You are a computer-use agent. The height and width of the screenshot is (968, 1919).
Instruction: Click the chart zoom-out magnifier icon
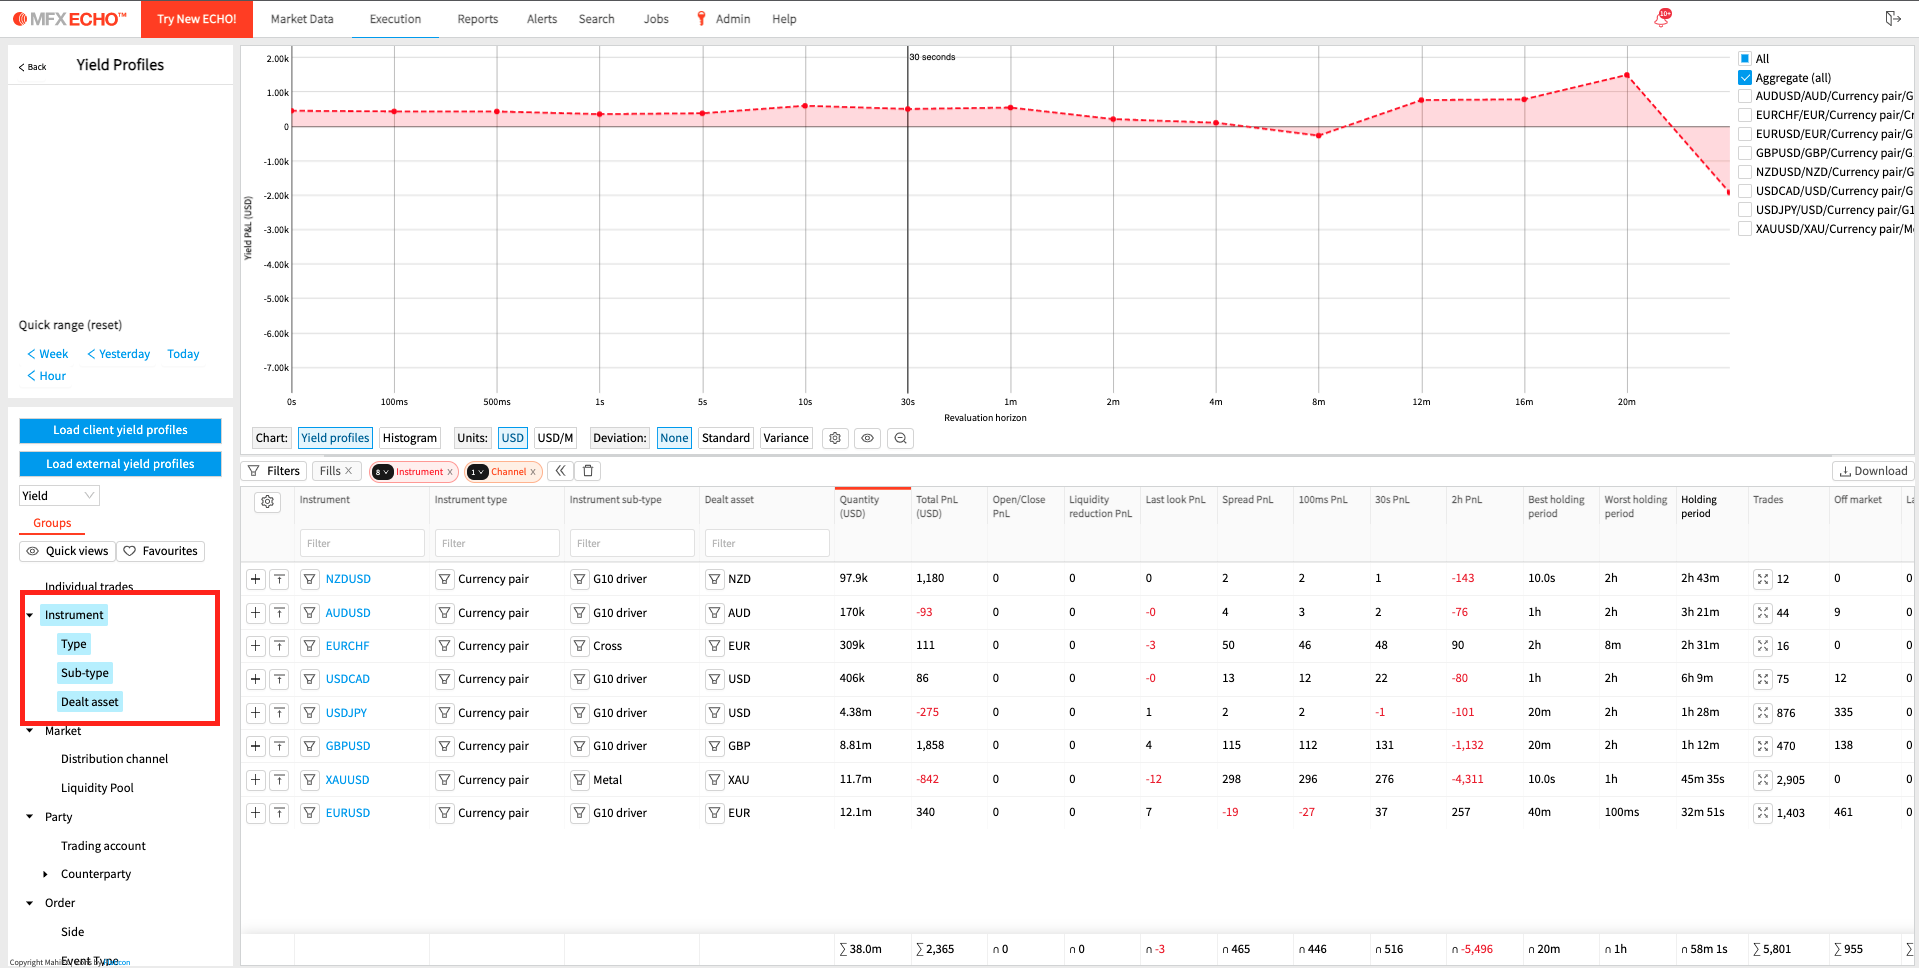(900, 438)
